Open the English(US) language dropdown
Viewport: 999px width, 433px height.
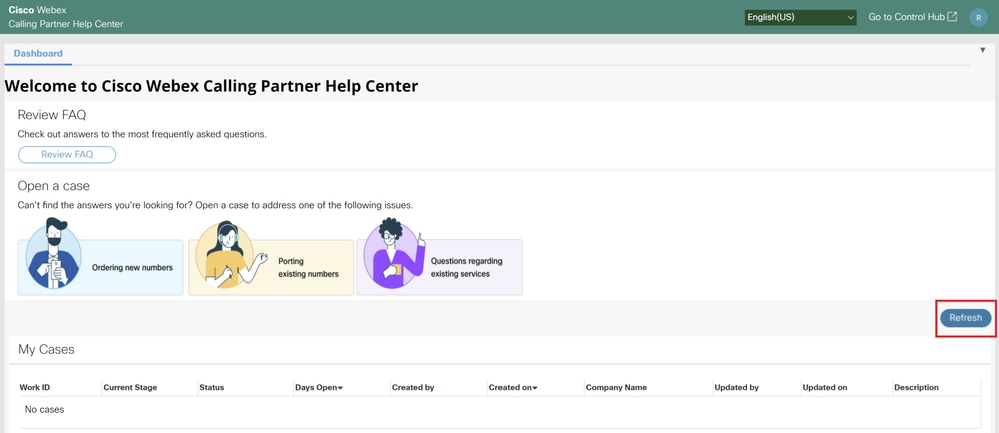[x=801, y=18]
